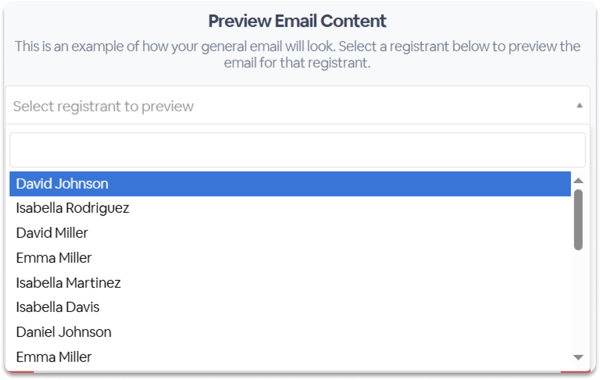
Task: Choose Isabella Martinez from the registrants
Action: coord(290,283)
